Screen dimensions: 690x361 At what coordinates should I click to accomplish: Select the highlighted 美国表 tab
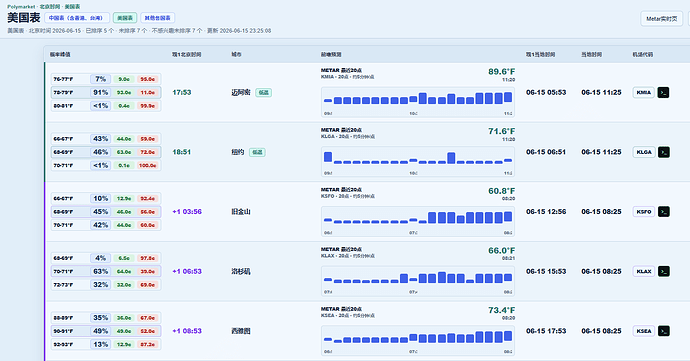pyautogui.click(x=125, y=18)
